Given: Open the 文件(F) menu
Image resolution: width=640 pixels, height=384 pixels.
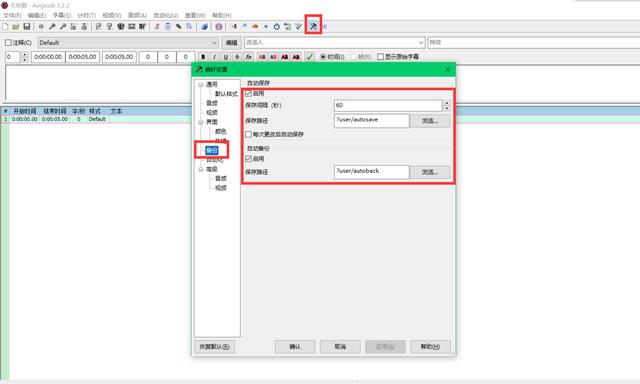Looking at the screenshot, I should (12, 15).
